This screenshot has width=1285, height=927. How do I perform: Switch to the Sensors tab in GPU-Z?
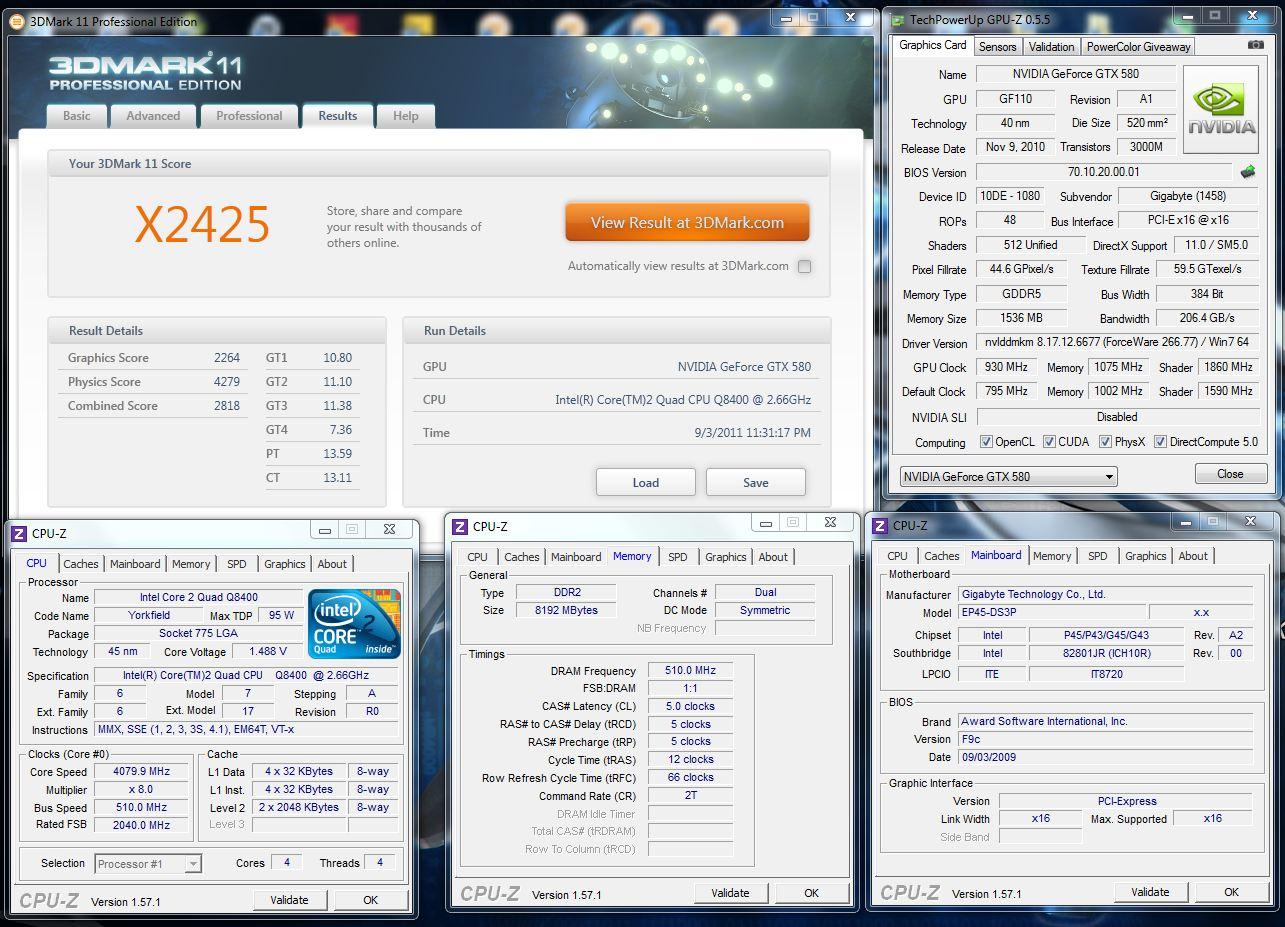pos(997,47)
